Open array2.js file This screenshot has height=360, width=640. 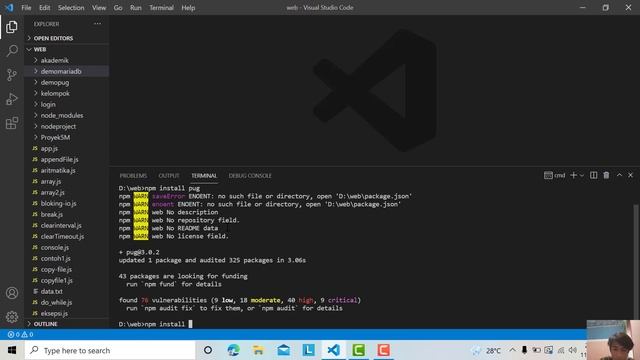point(67,192)
